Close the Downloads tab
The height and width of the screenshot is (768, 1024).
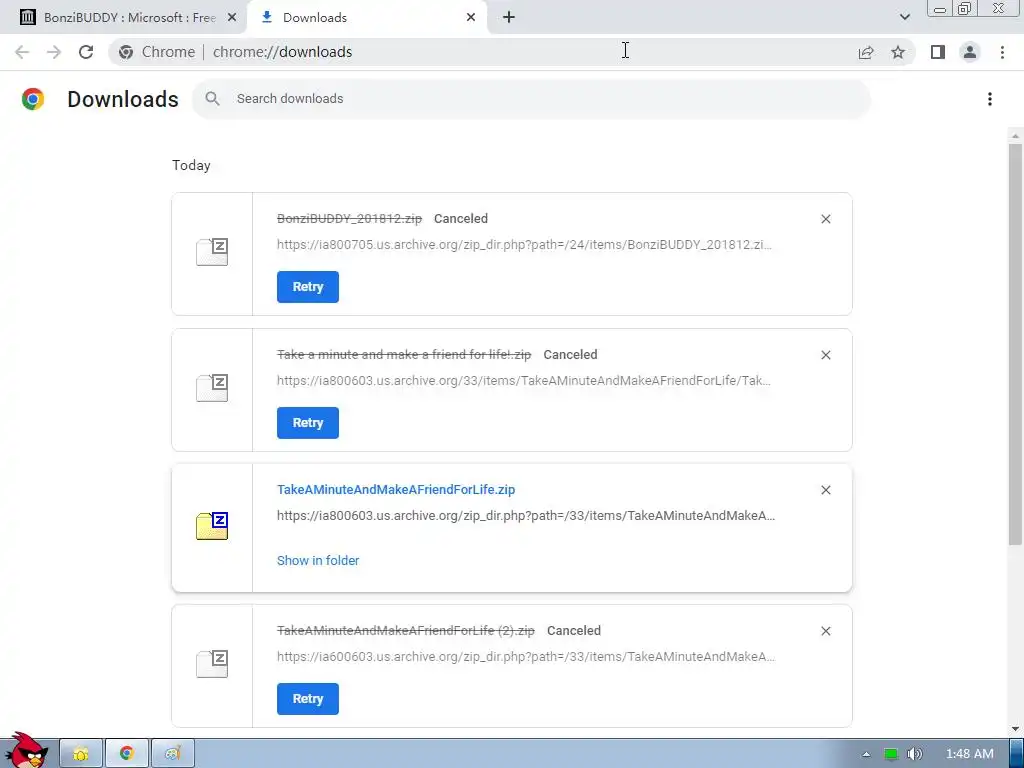[x=471, y=18]
